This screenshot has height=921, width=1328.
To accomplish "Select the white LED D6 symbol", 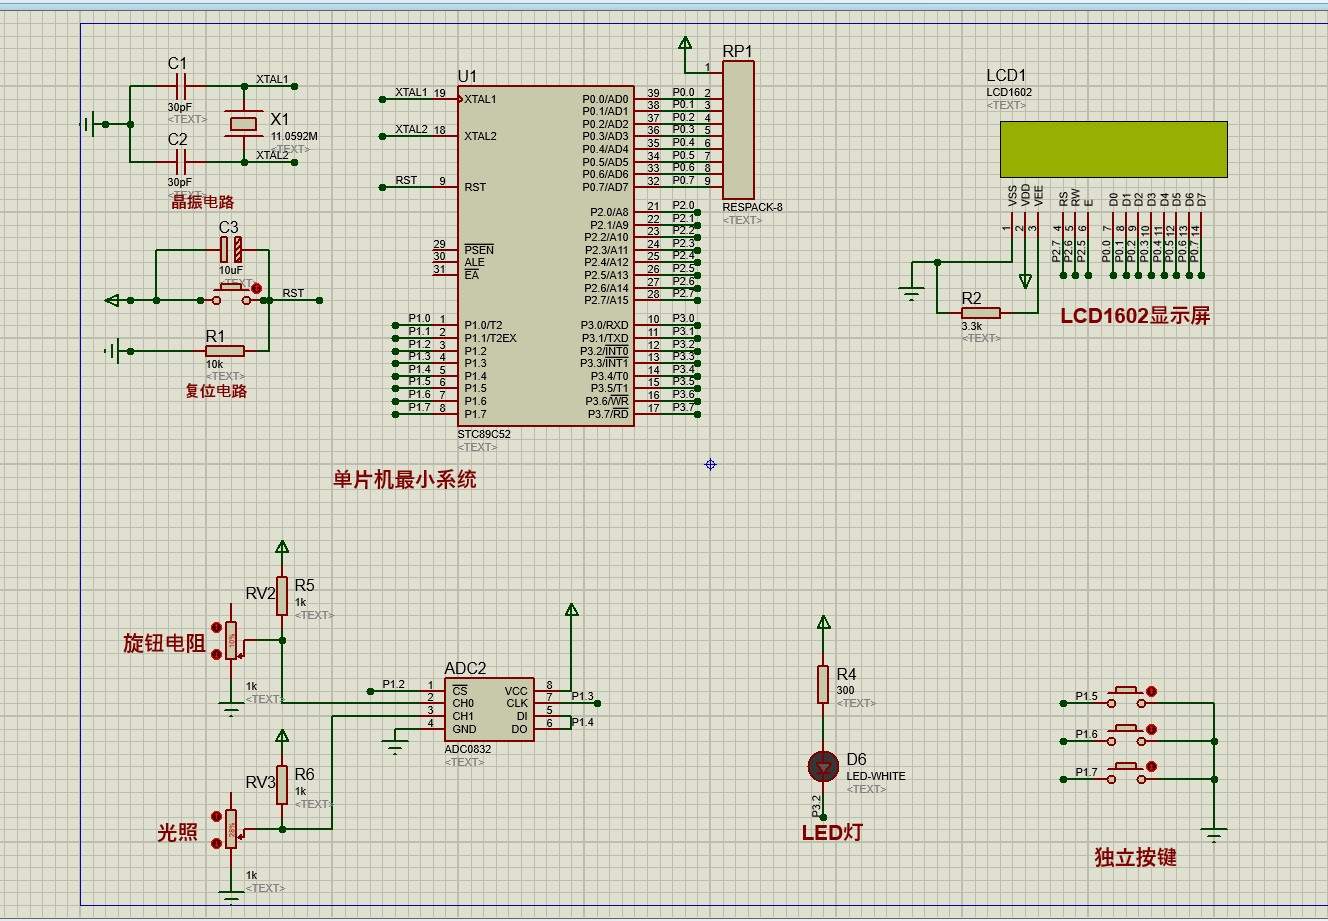I will click(824, 767).
